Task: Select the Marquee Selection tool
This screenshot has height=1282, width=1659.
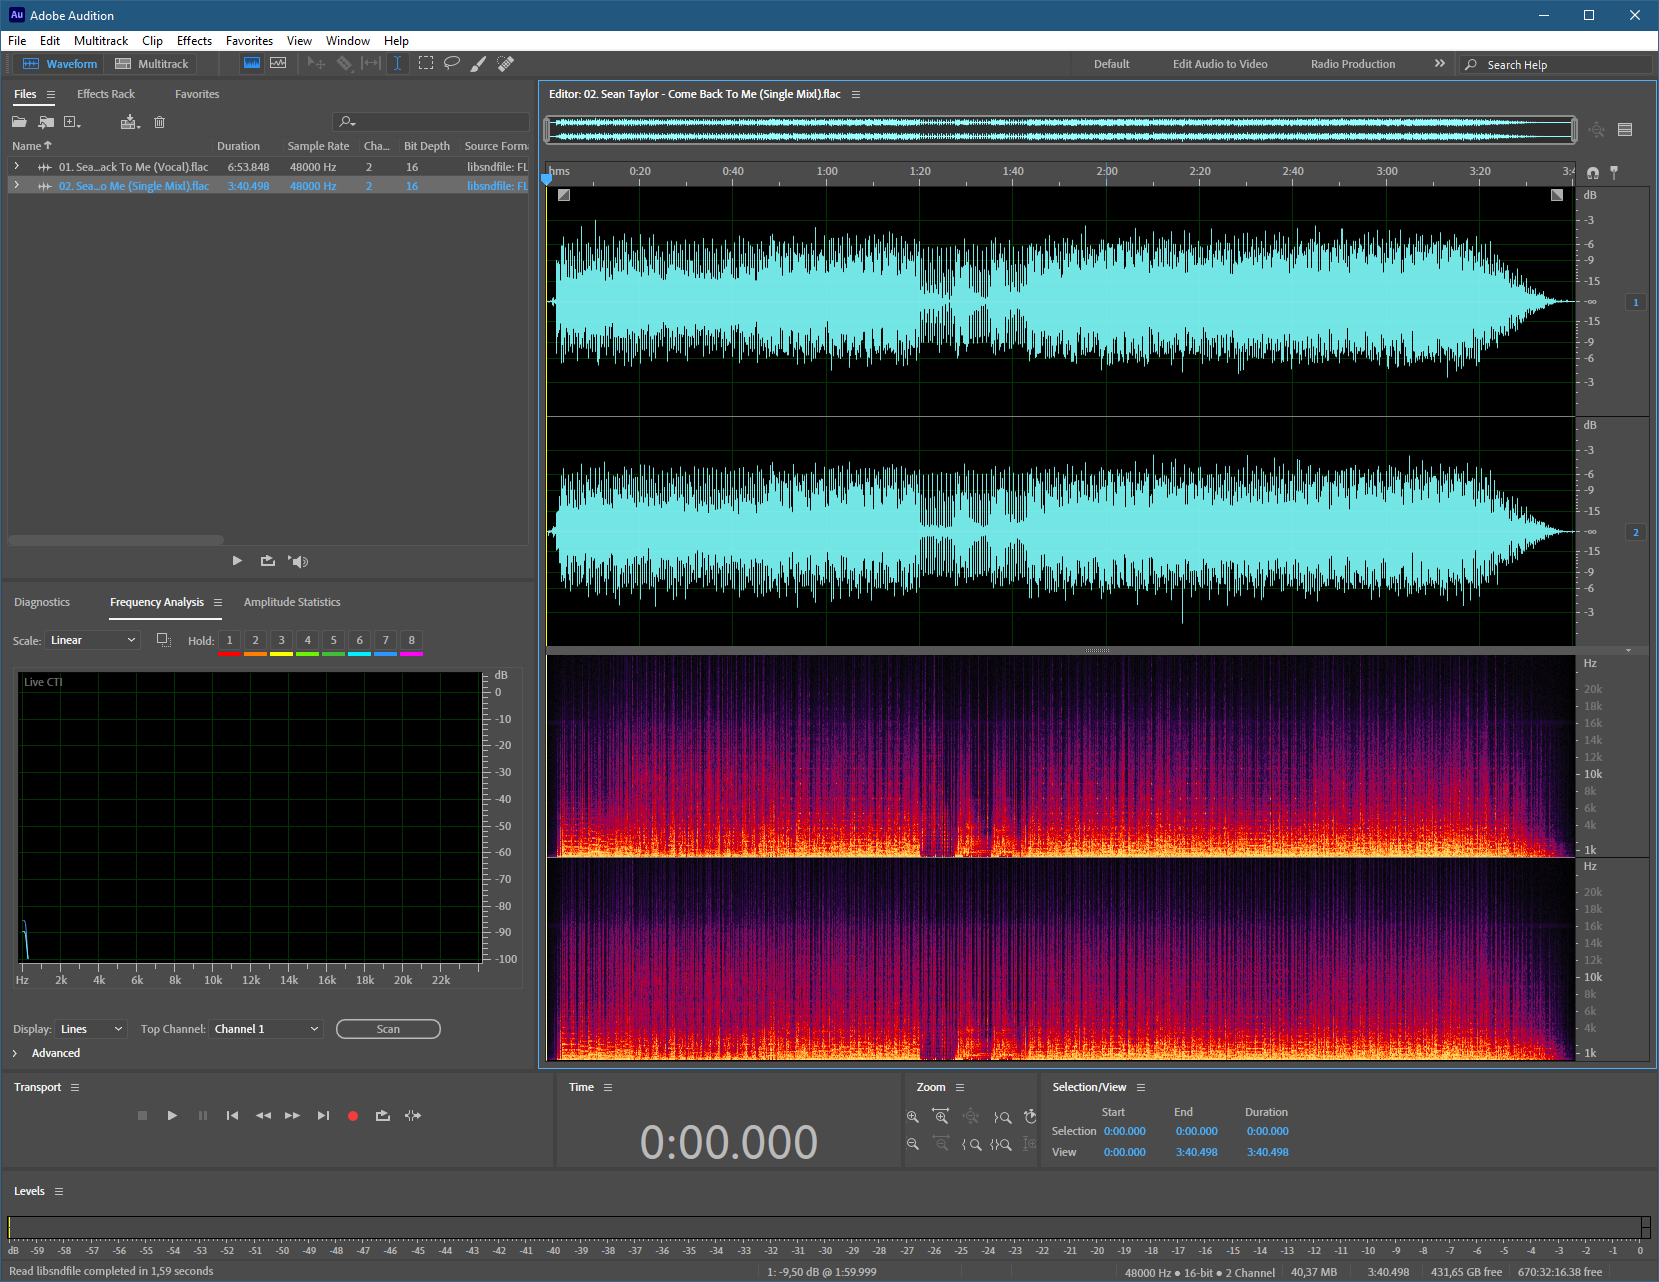Action: pos(426,63)
